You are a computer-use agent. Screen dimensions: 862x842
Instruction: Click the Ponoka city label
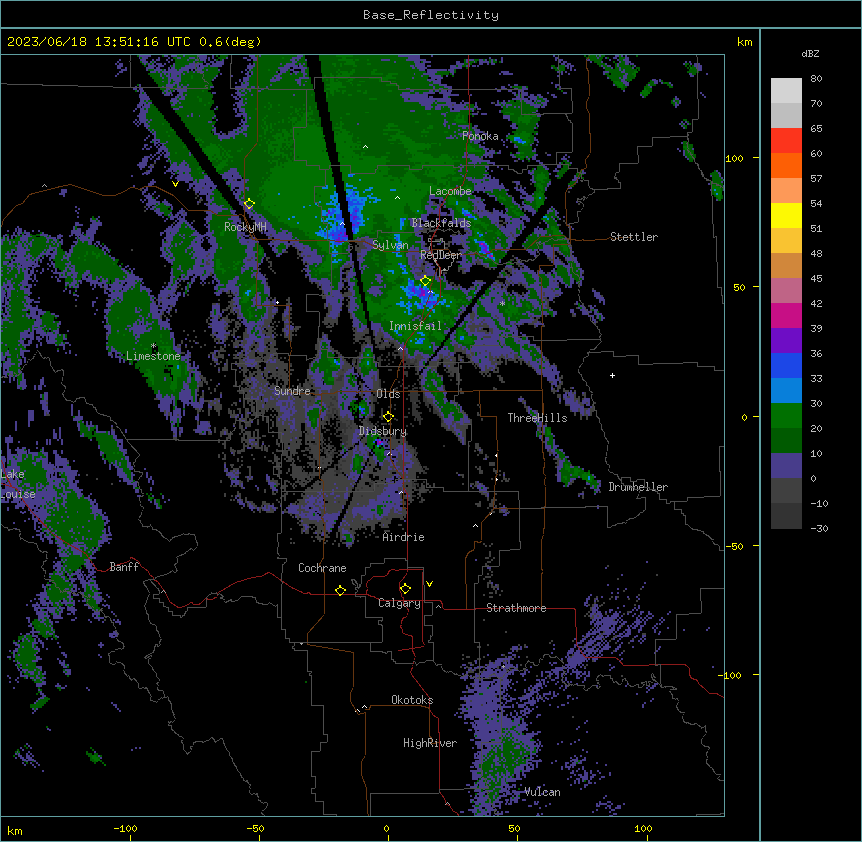[x=480, y=136]
